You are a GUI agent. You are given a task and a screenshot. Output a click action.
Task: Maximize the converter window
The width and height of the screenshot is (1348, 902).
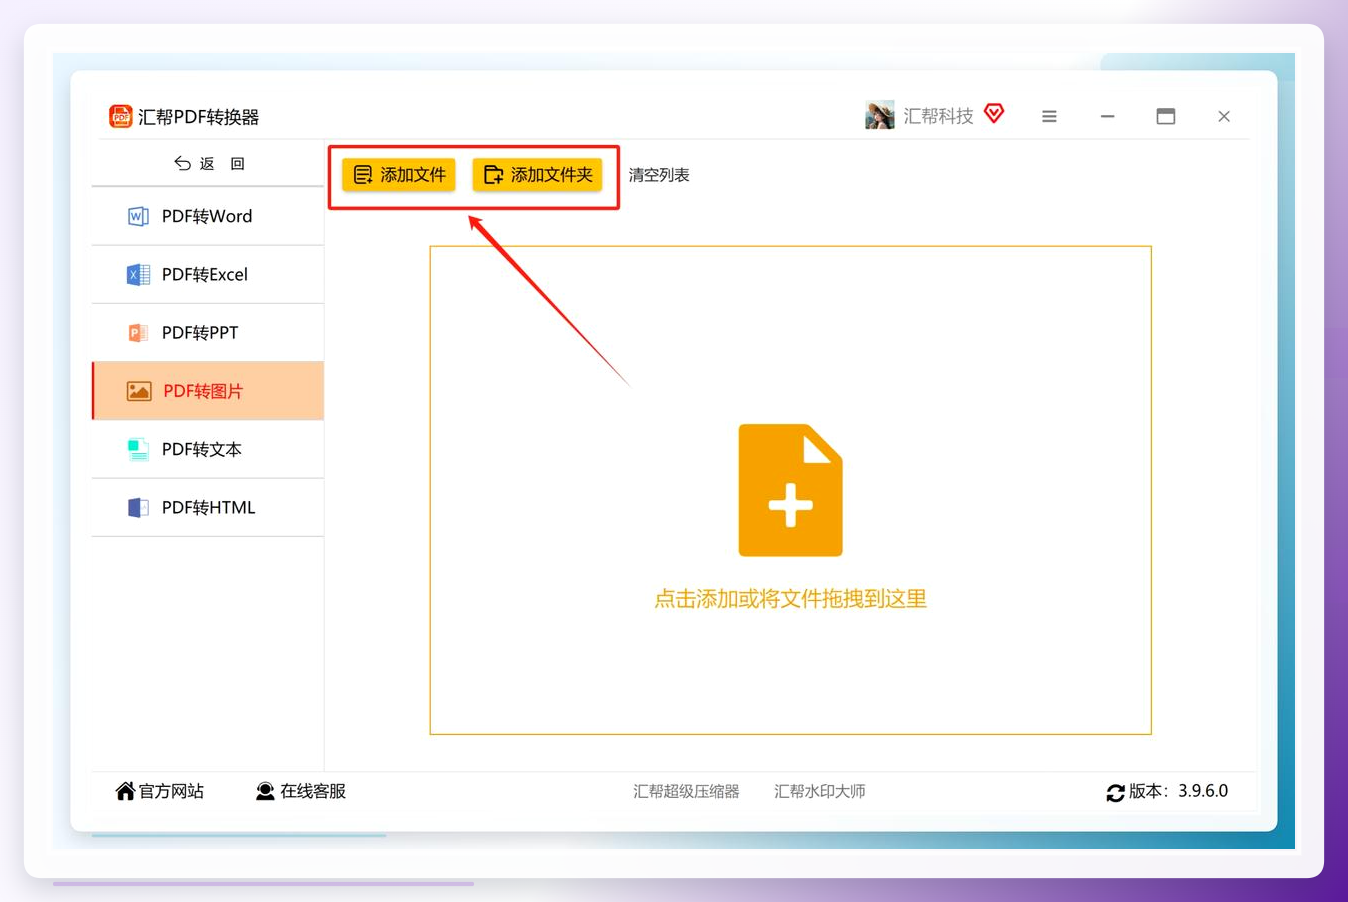coord(1166,116)
